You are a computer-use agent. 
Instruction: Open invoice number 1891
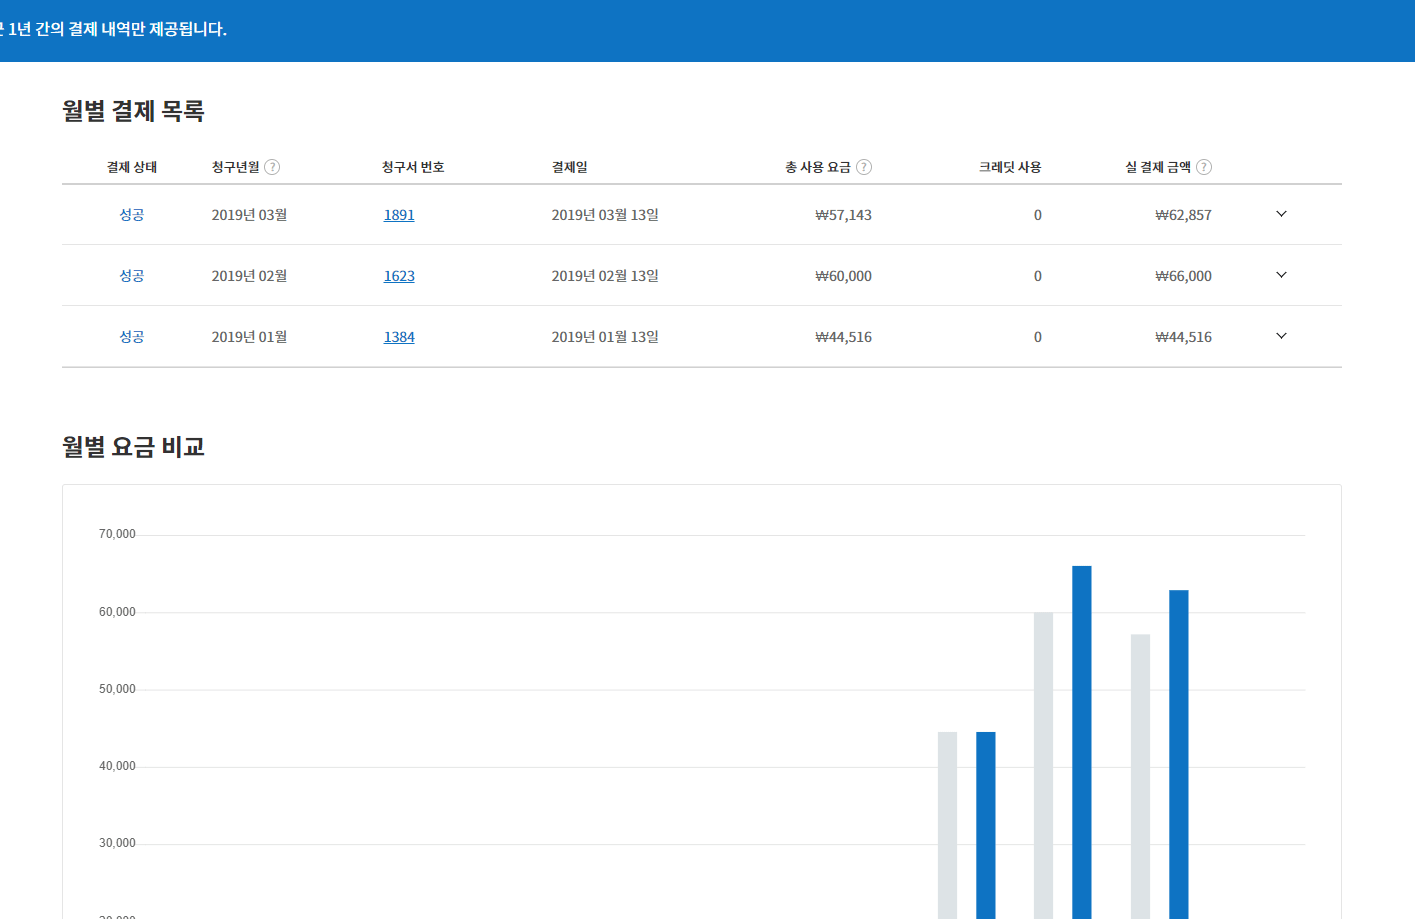coord(399,215)
